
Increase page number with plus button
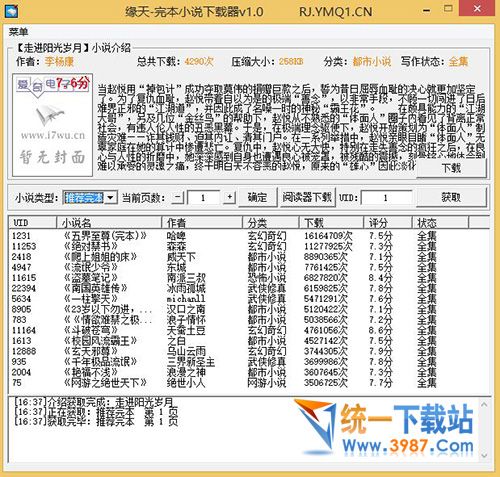229,197
